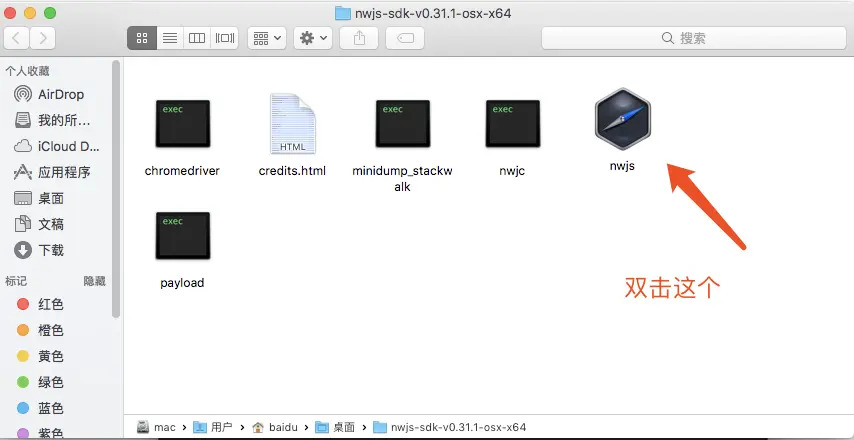Click baidu in the path bar

(275, 427)
